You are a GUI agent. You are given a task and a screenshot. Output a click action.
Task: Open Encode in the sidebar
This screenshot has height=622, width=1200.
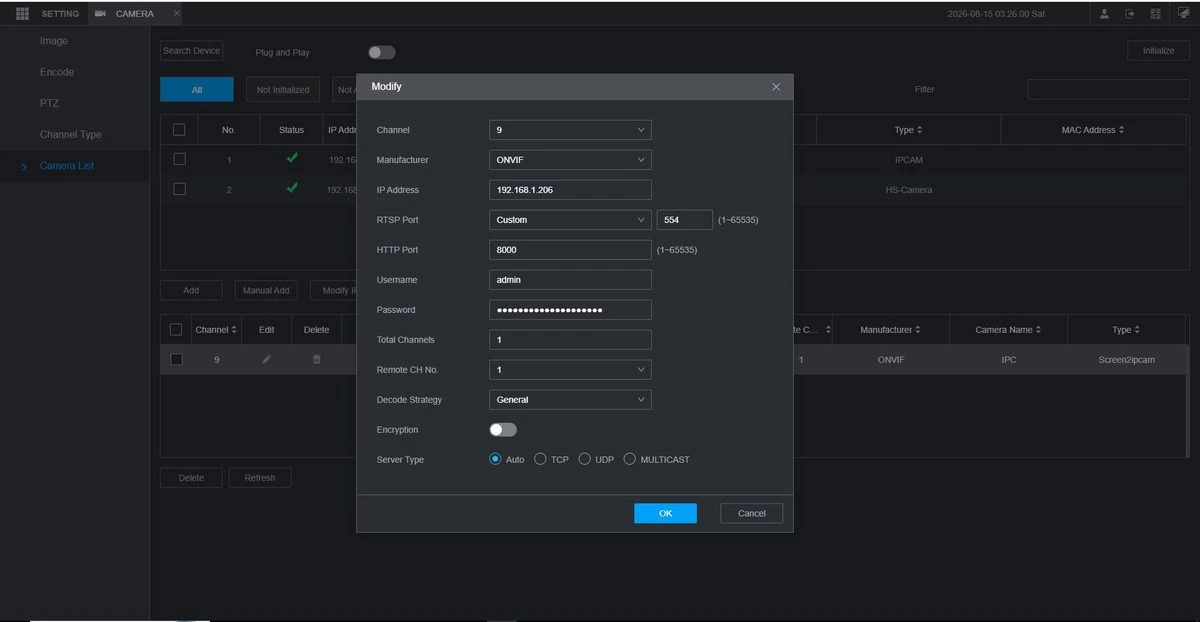click(x=57, y=72)
